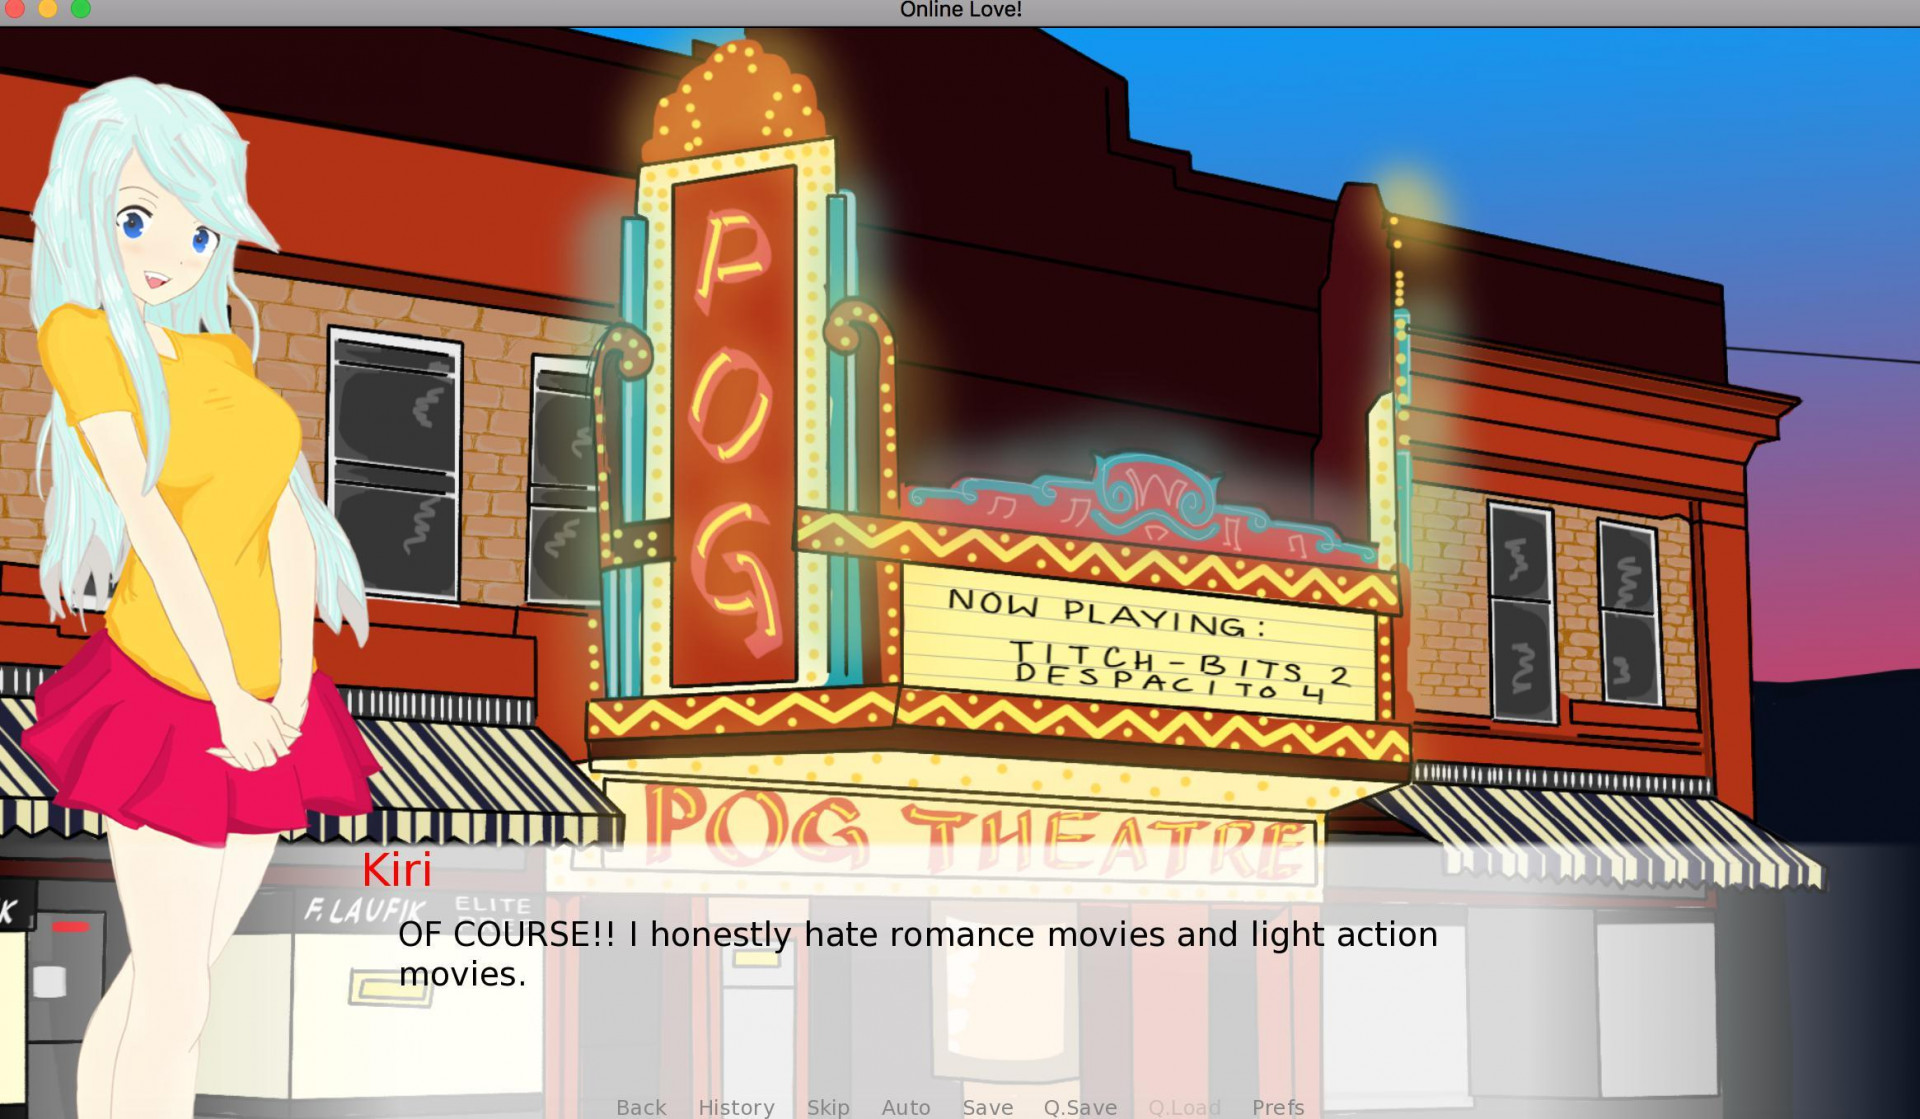Click the dialogue text to advance

tap(917, 953)
